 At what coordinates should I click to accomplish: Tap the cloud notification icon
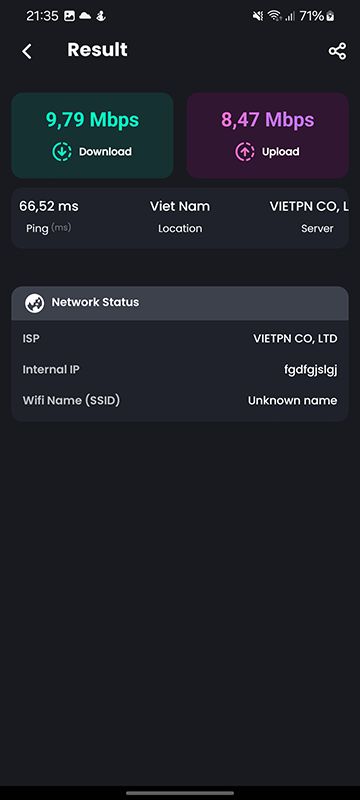(x=85, y=16)
